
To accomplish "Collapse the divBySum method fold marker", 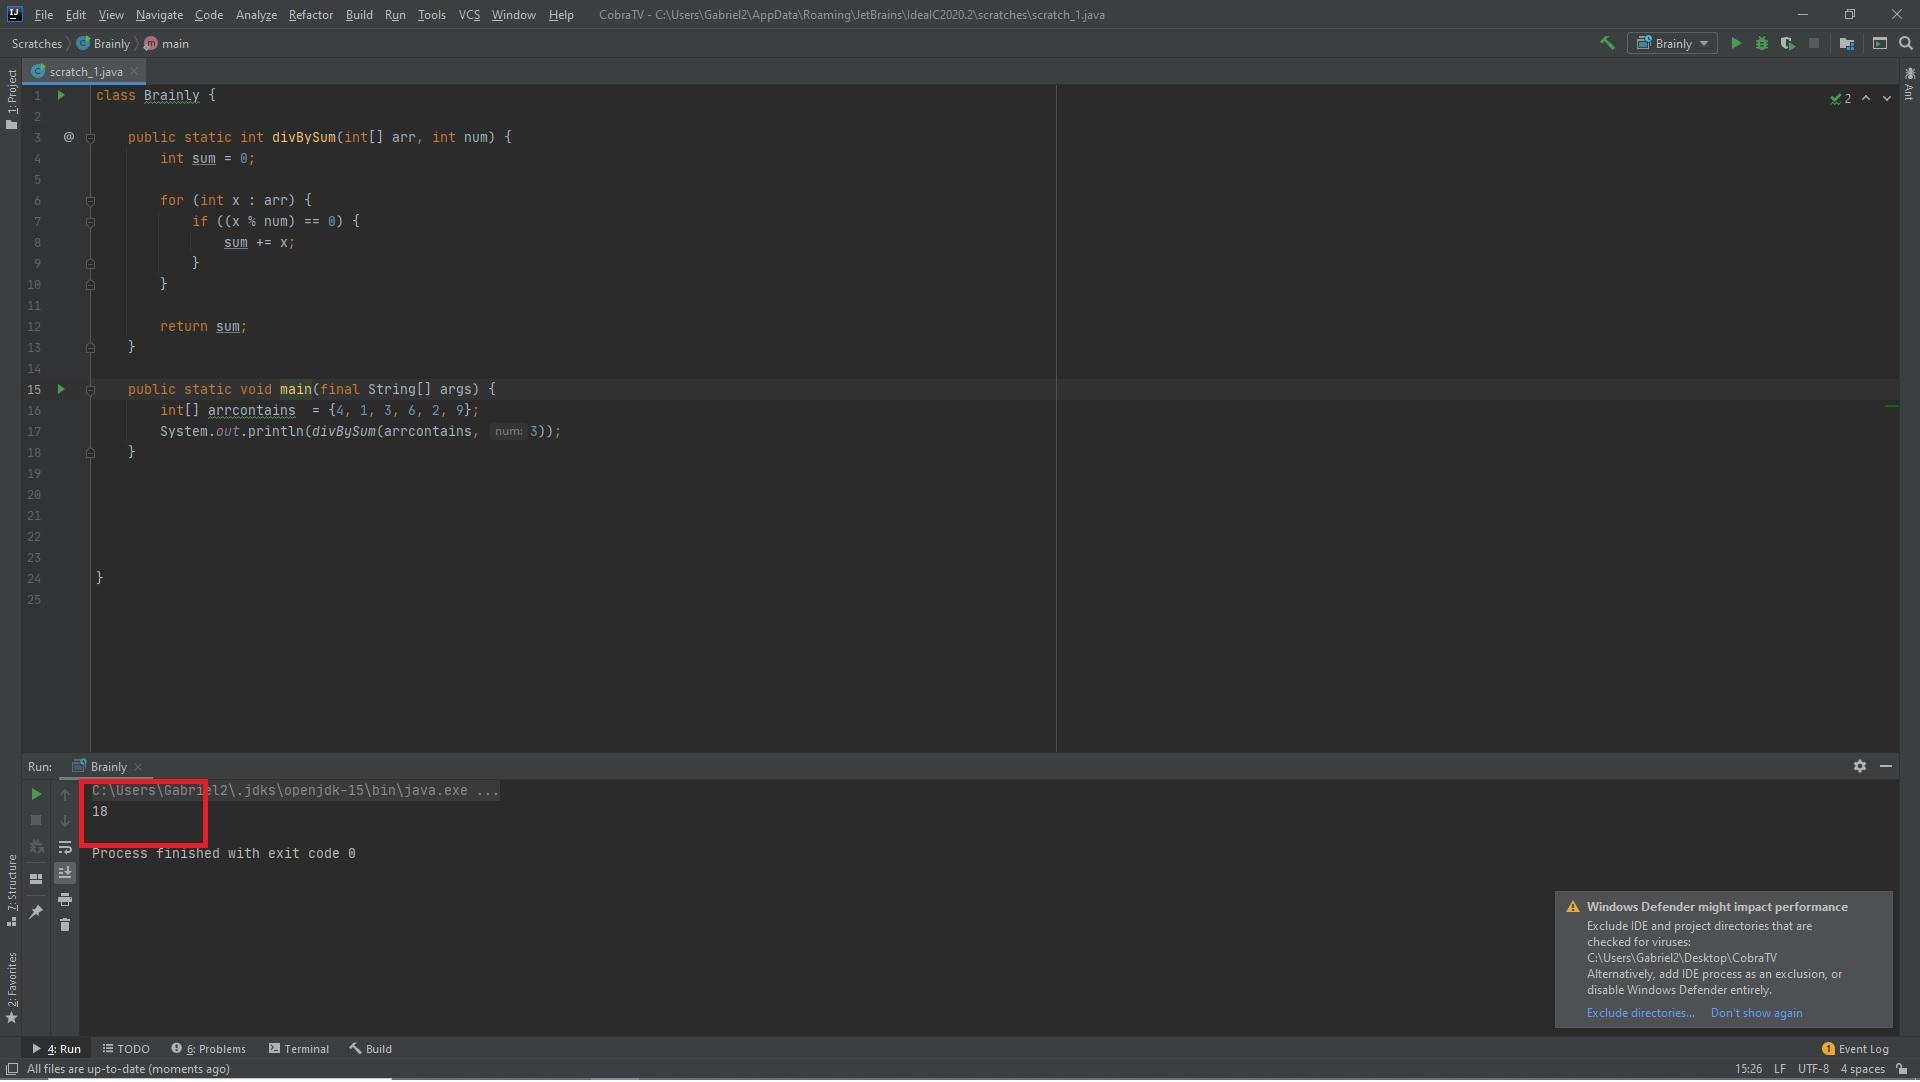I will [x=90, y=138].
